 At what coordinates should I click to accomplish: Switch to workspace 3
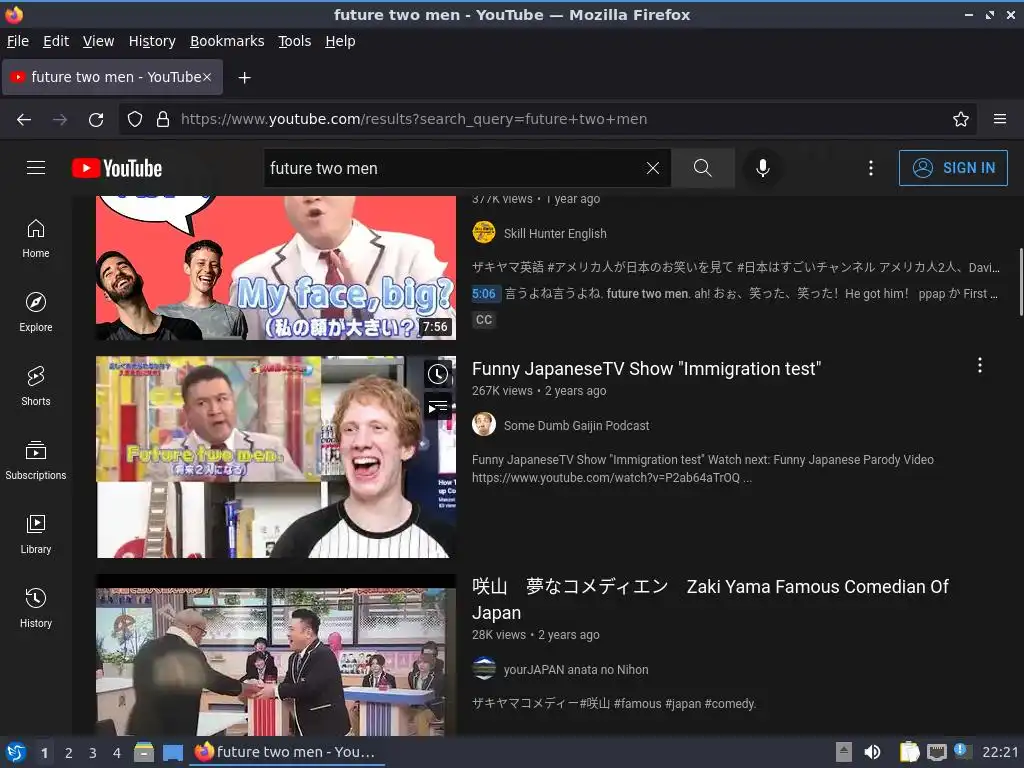click(x=93, y=753)
